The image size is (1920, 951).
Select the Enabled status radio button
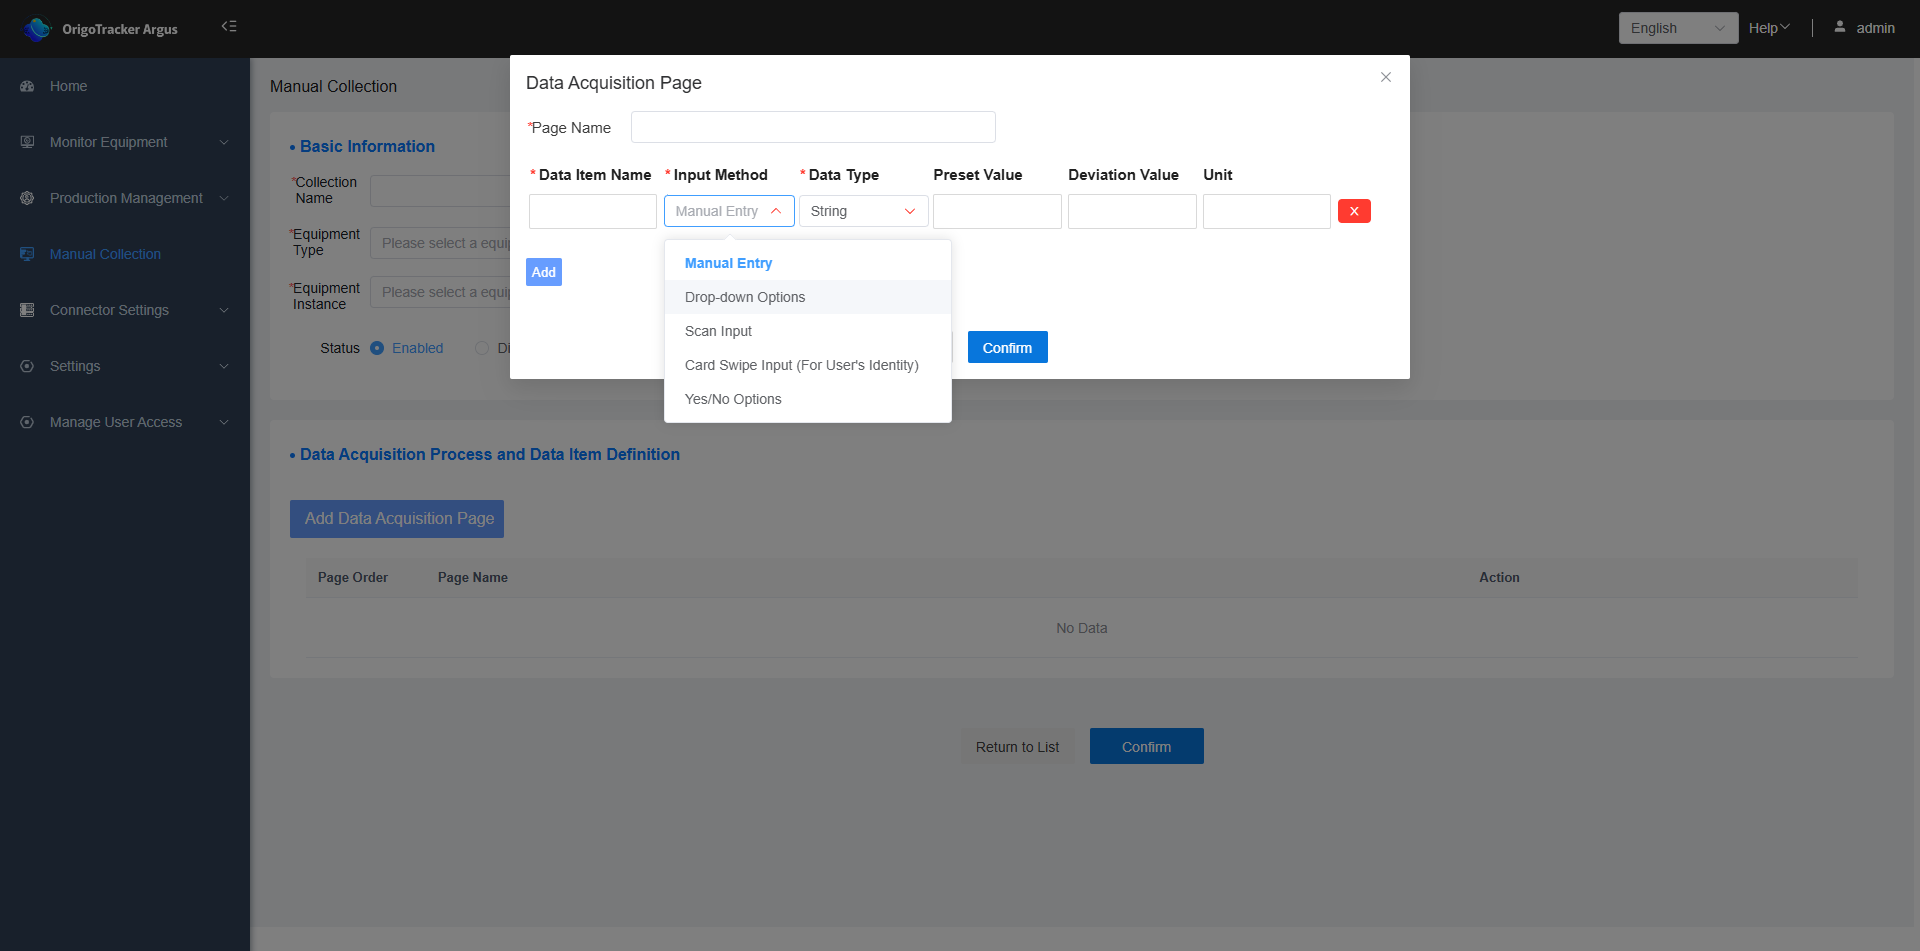[x=377, y=348]
